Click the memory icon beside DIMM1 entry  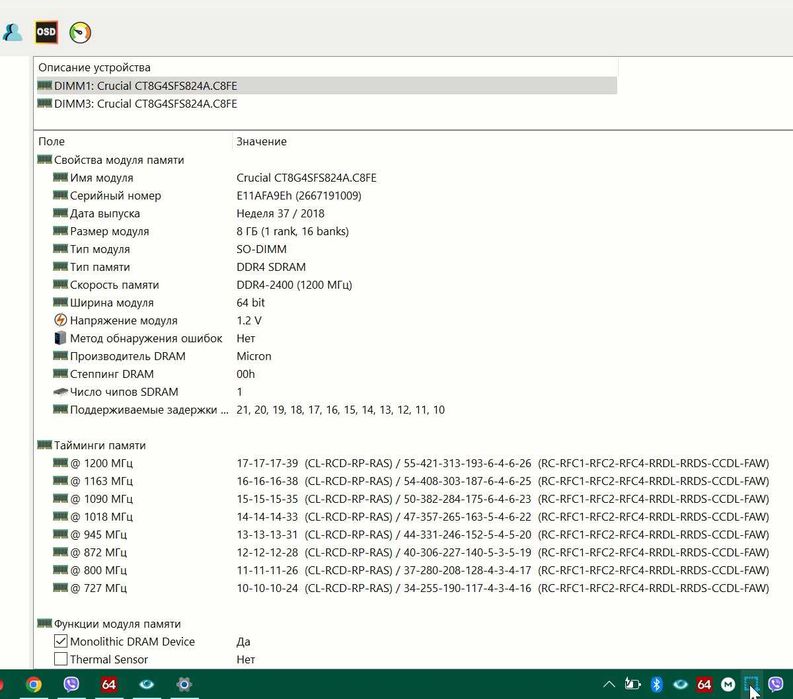45,85
